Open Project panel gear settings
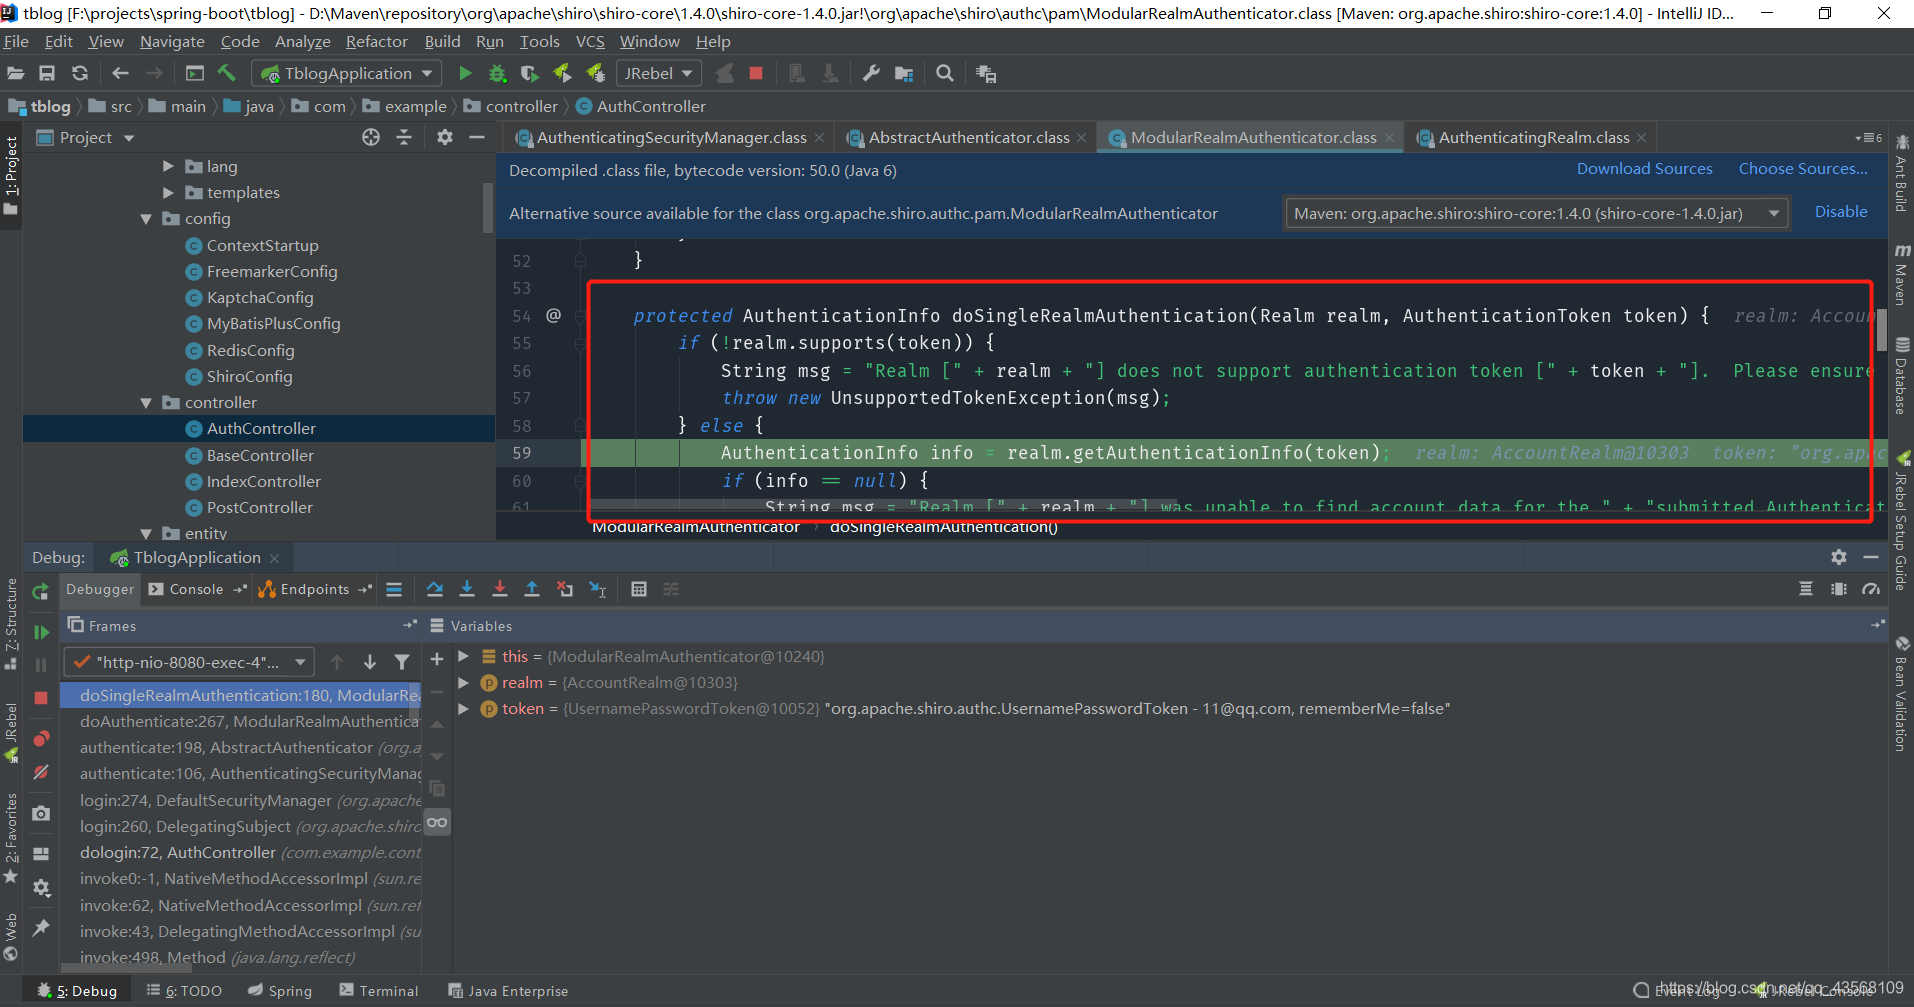The height and width of the screenshot is (1007, 1914). pyautogui.click(x=445, y=137)
